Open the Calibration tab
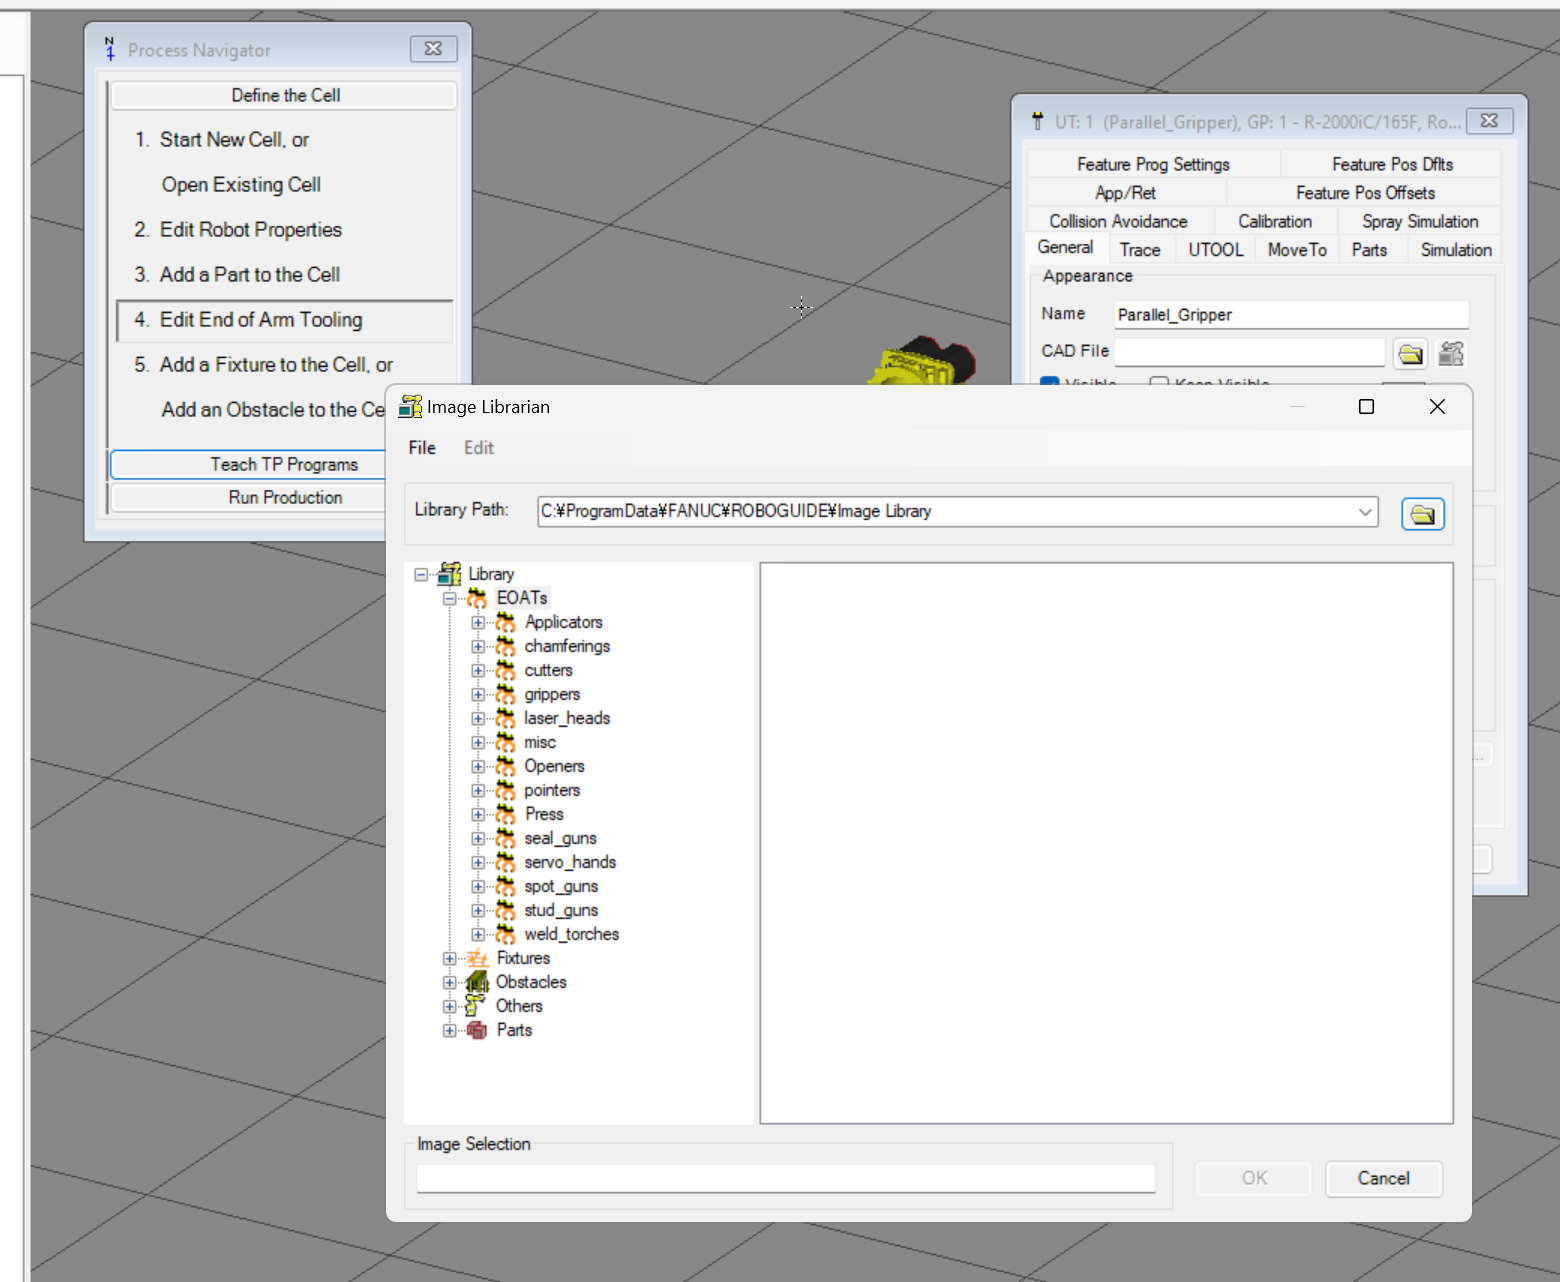 [1275, 221]
